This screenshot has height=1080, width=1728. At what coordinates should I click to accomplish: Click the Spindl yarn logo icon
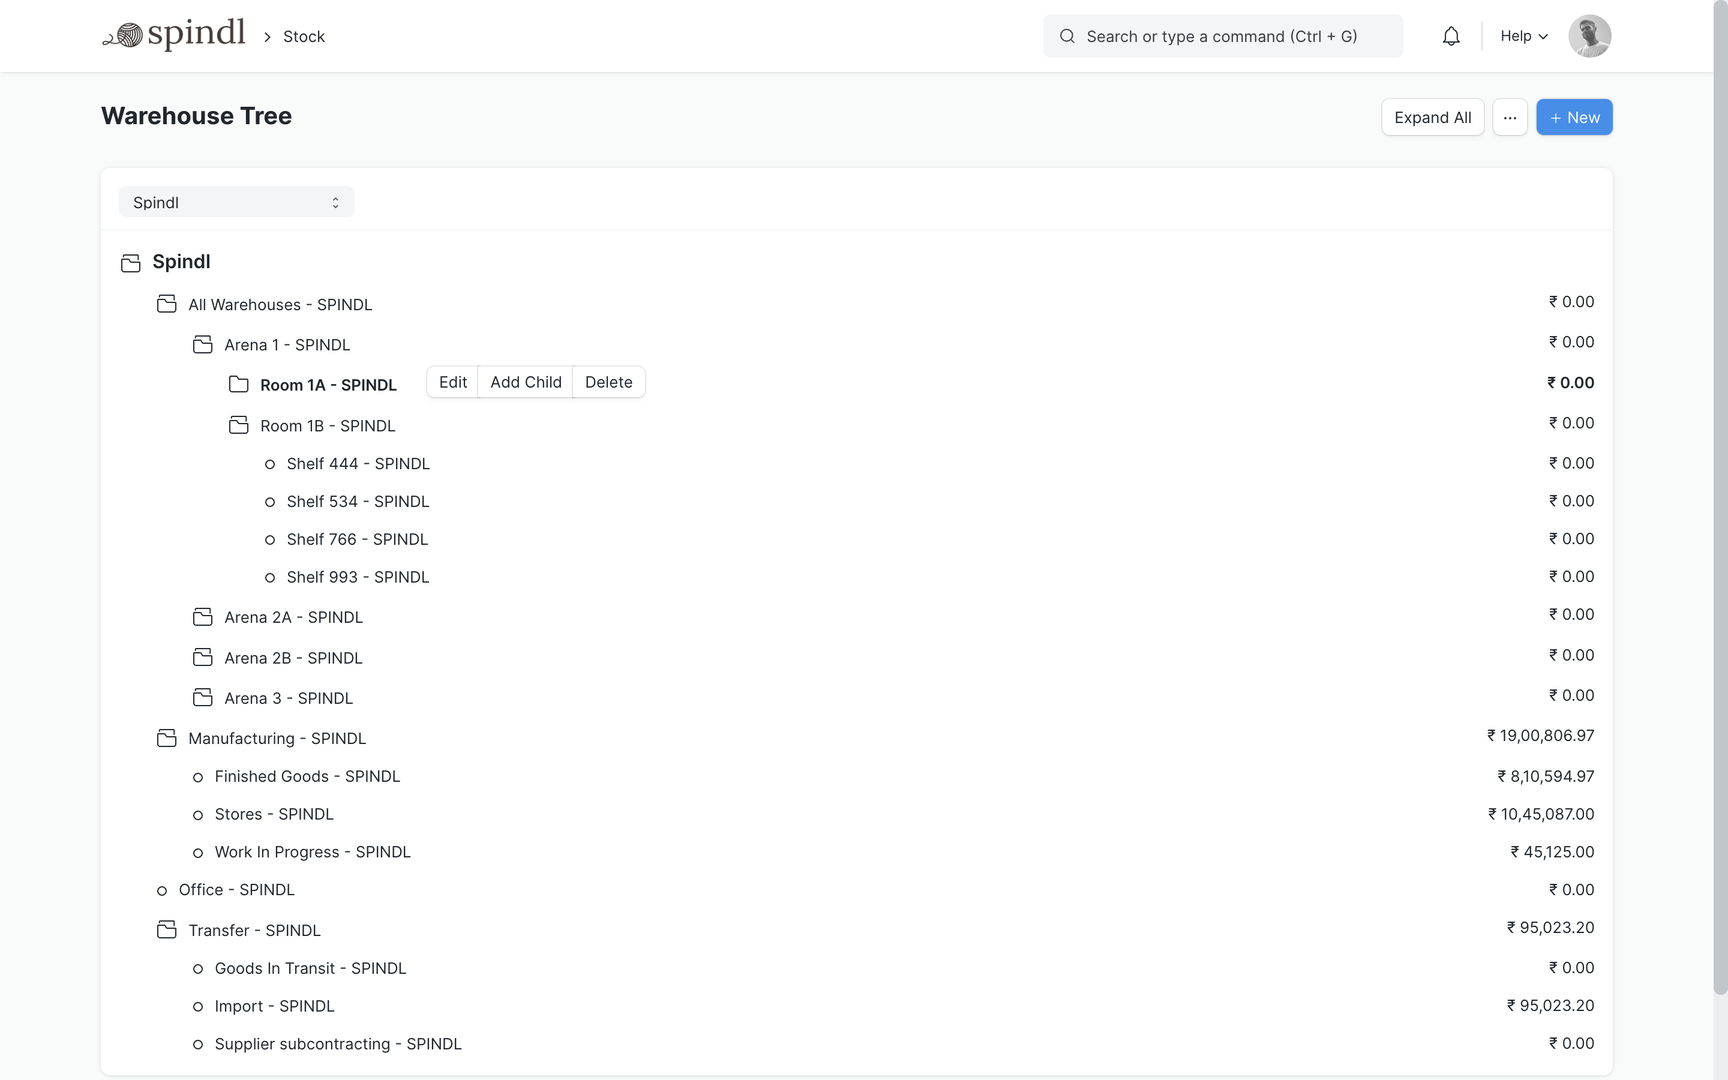click(124, 36)
